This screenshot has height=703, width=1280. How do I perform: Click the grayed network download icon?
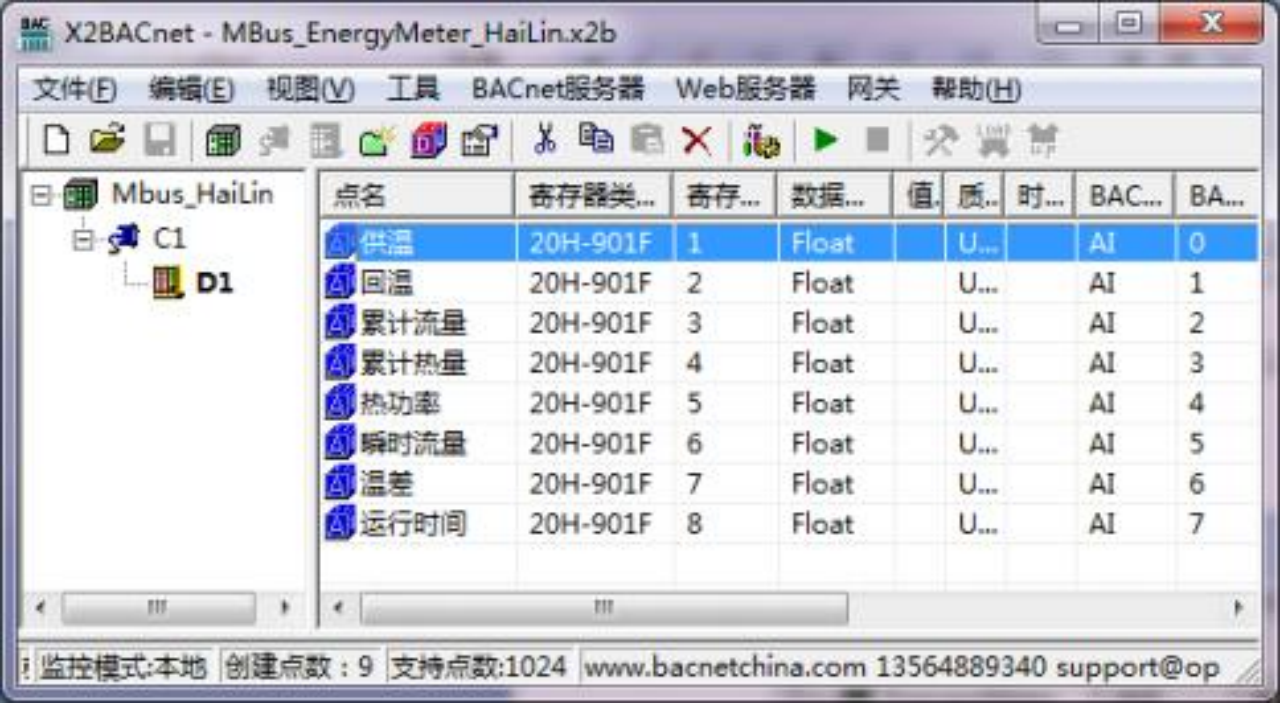[993, 140]
